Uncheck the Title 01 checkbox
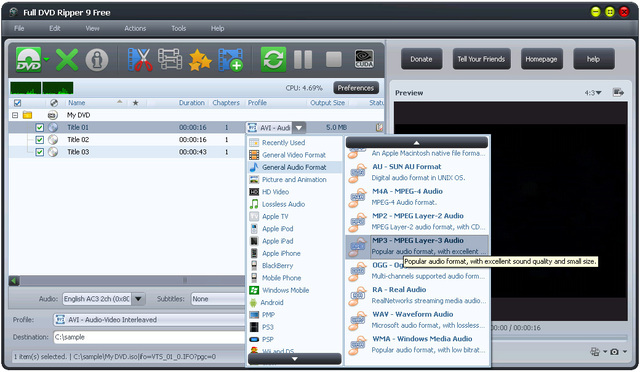The width and height of the screenshot is (640, 372). coord(40,127)
